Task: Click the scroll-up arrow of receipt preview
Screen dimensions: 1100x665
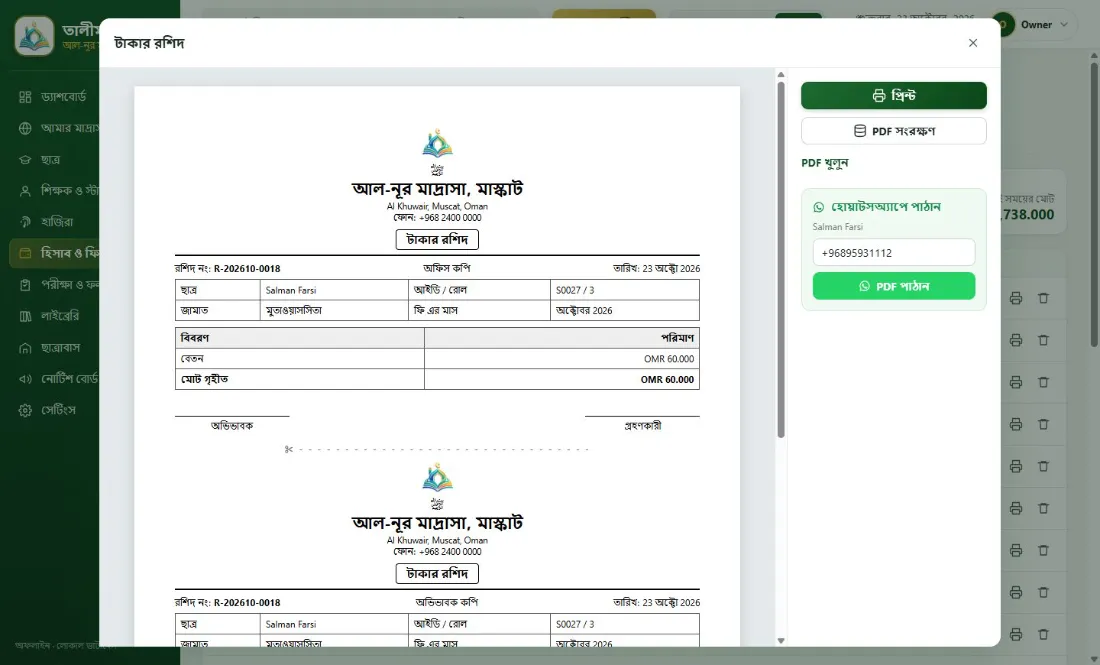Action: click(781, 74)
